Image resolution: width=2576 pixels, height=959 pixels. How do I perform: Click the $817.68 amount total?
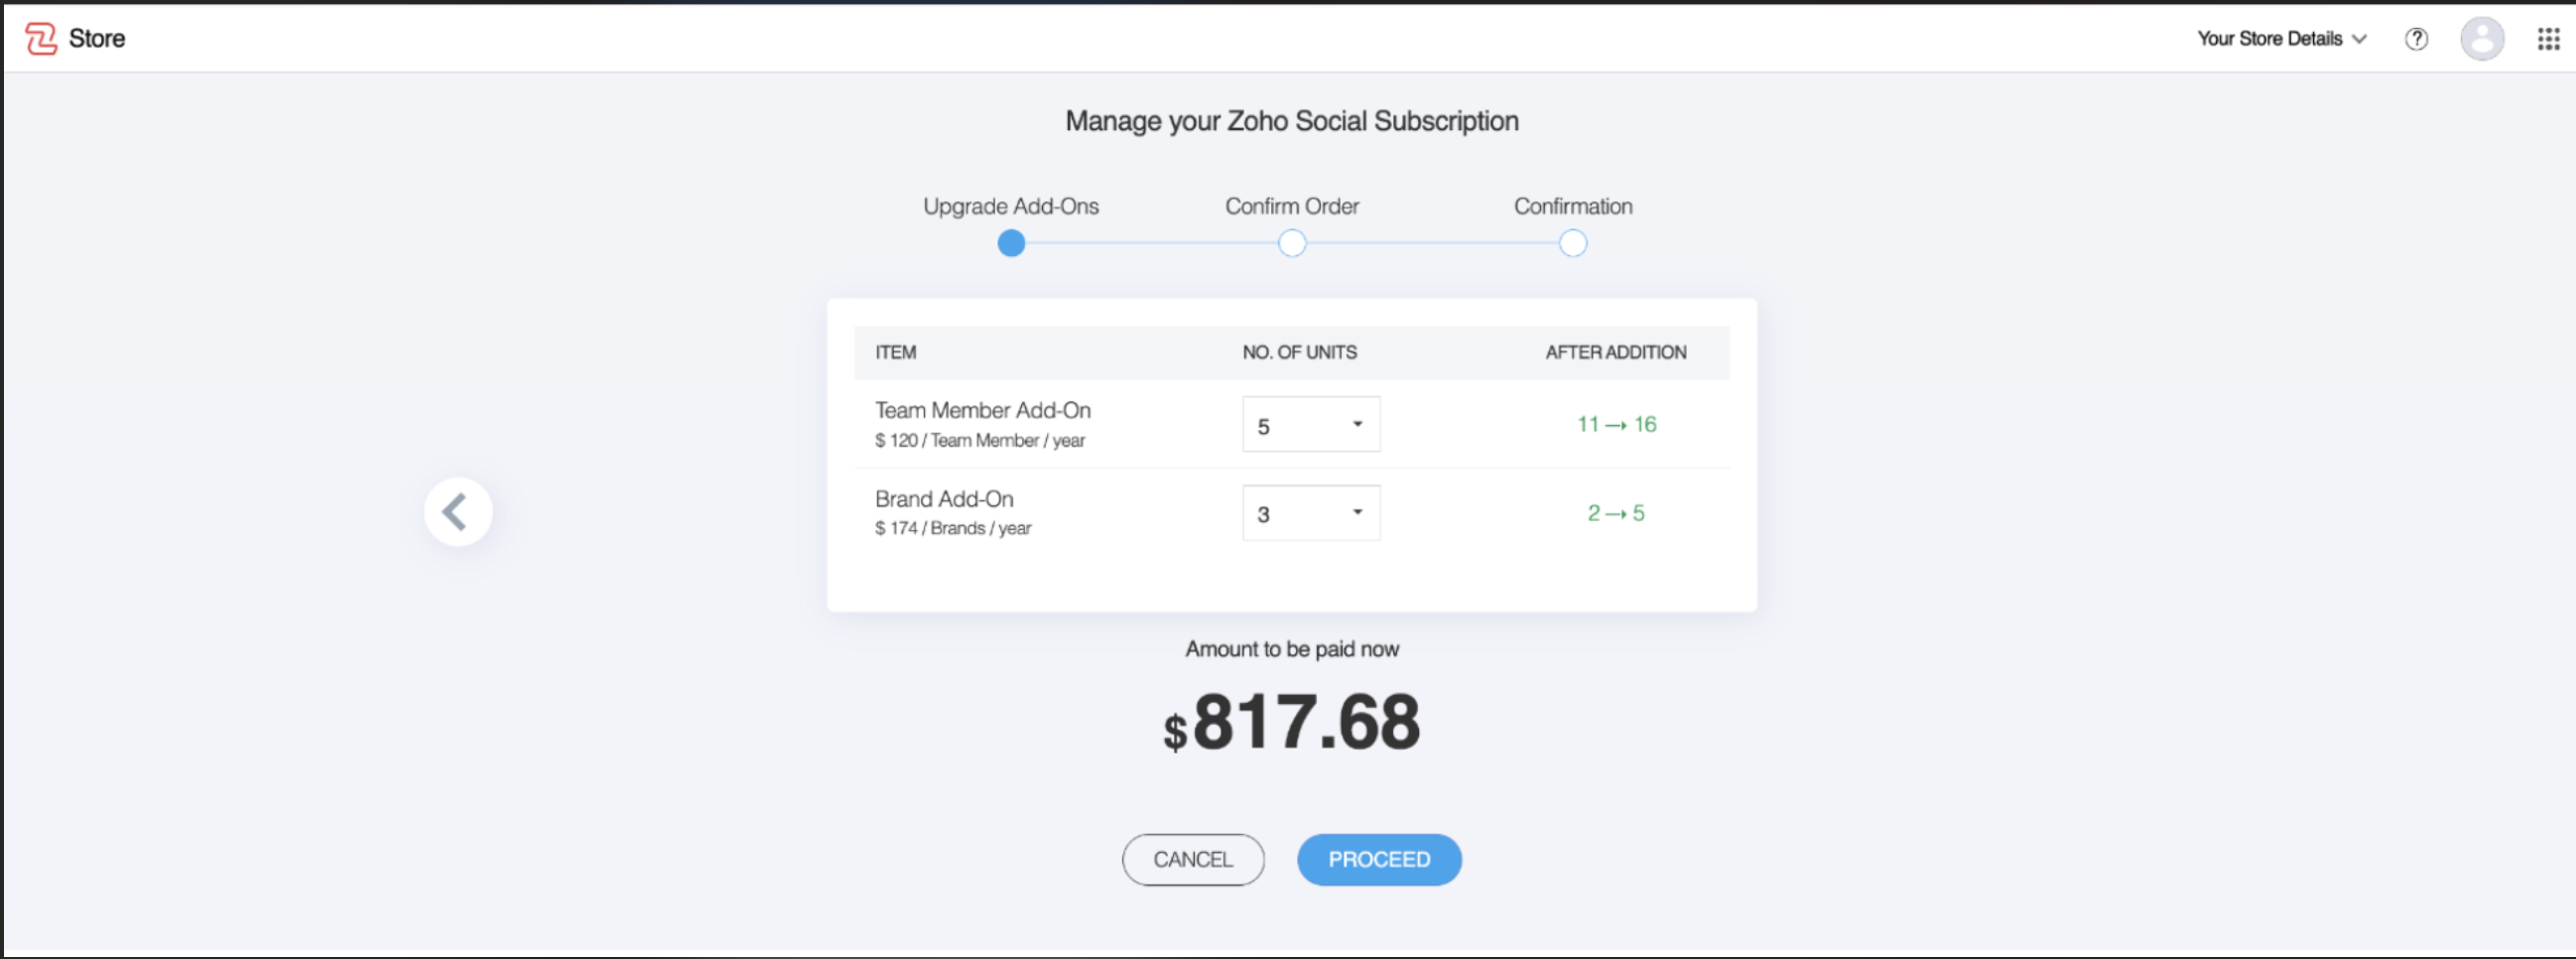pos(1292,722)
